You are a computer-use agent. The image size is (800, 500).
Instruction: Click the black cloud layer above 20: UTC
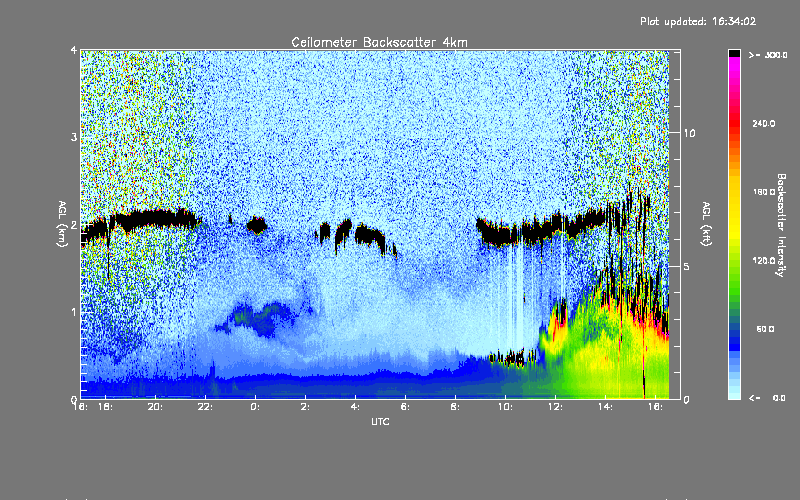point(153,219)
